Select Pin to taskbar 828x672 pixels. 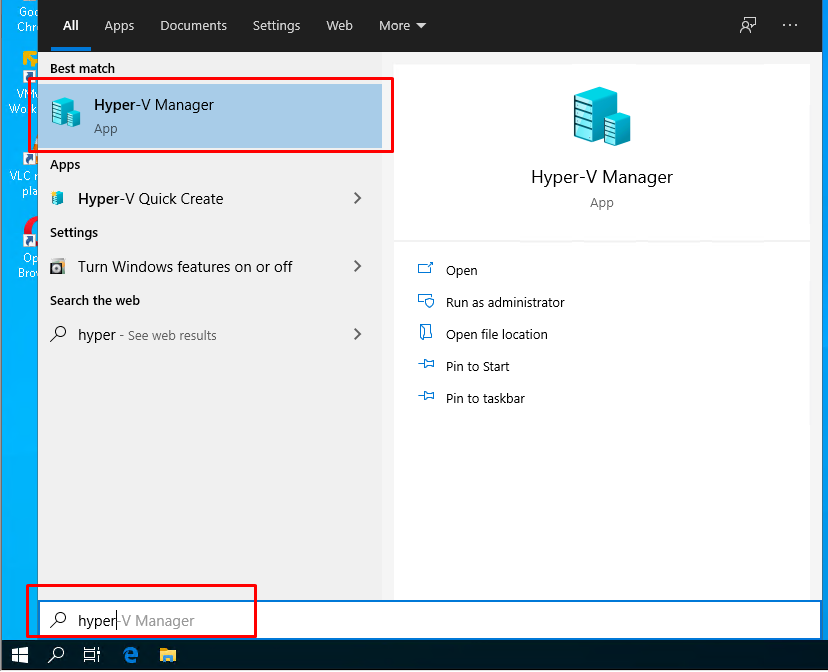[x=427, y=398]
